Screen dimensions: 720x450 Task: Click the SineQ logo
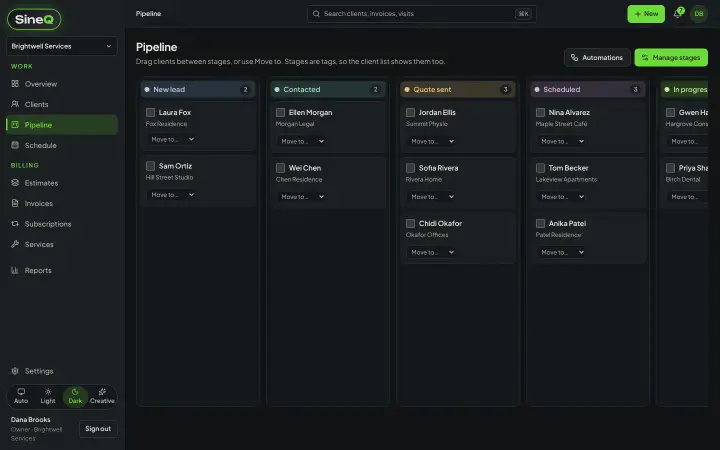34,19
